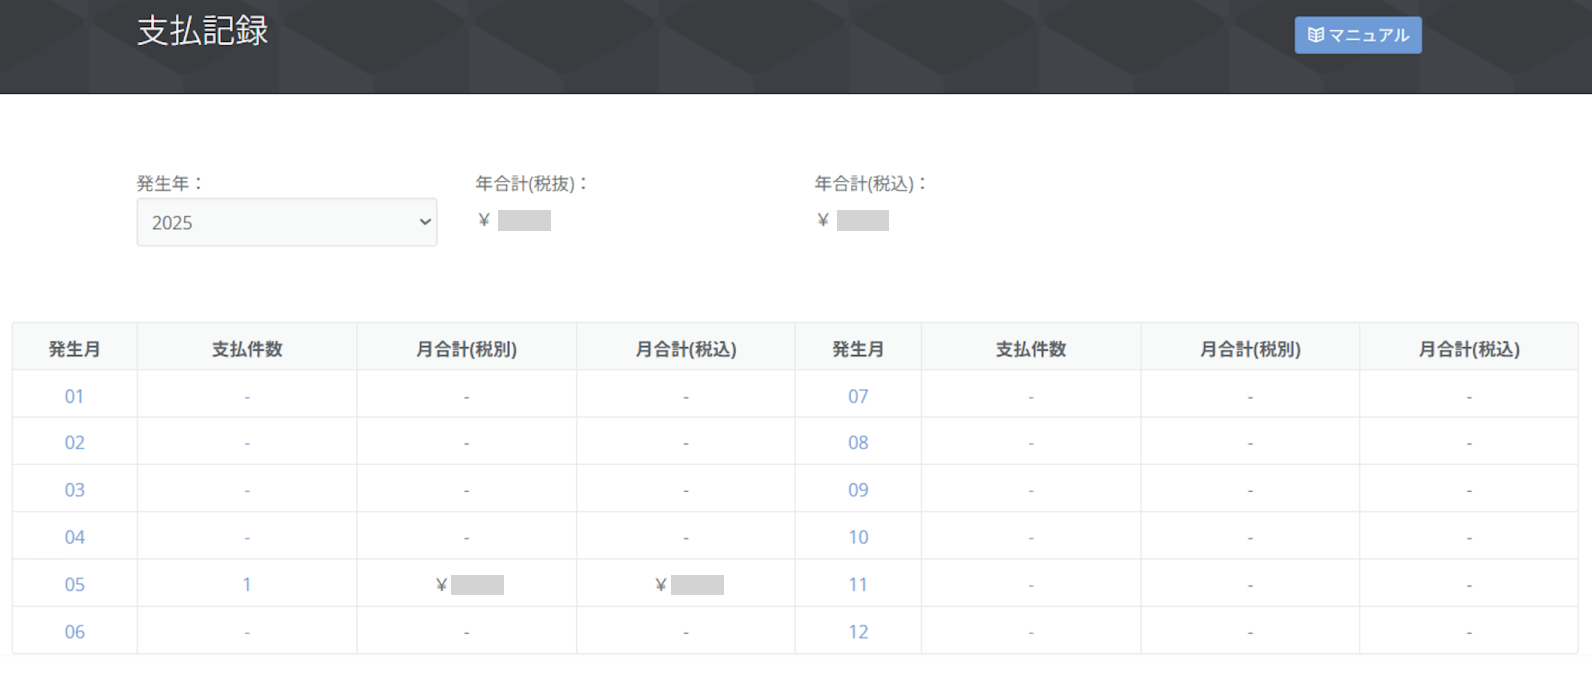This screenshot has width=1592, height=694.
Task: Open month 06 payment records
Action: click(74, 632)
